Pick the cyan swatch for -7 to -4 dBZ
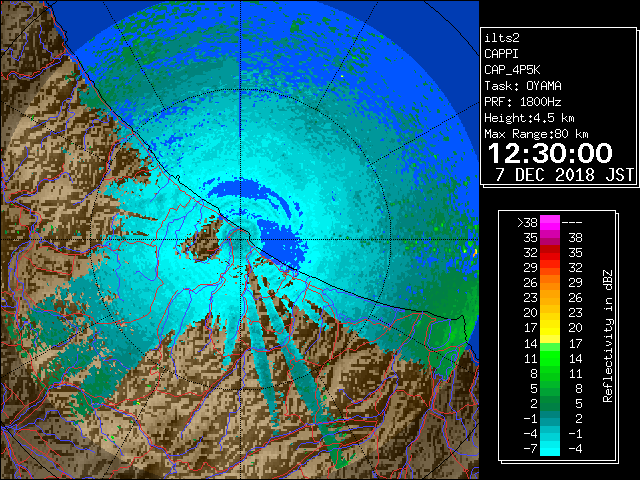The height and width of the screenshot is (480, 640). (x=550, y=448)
